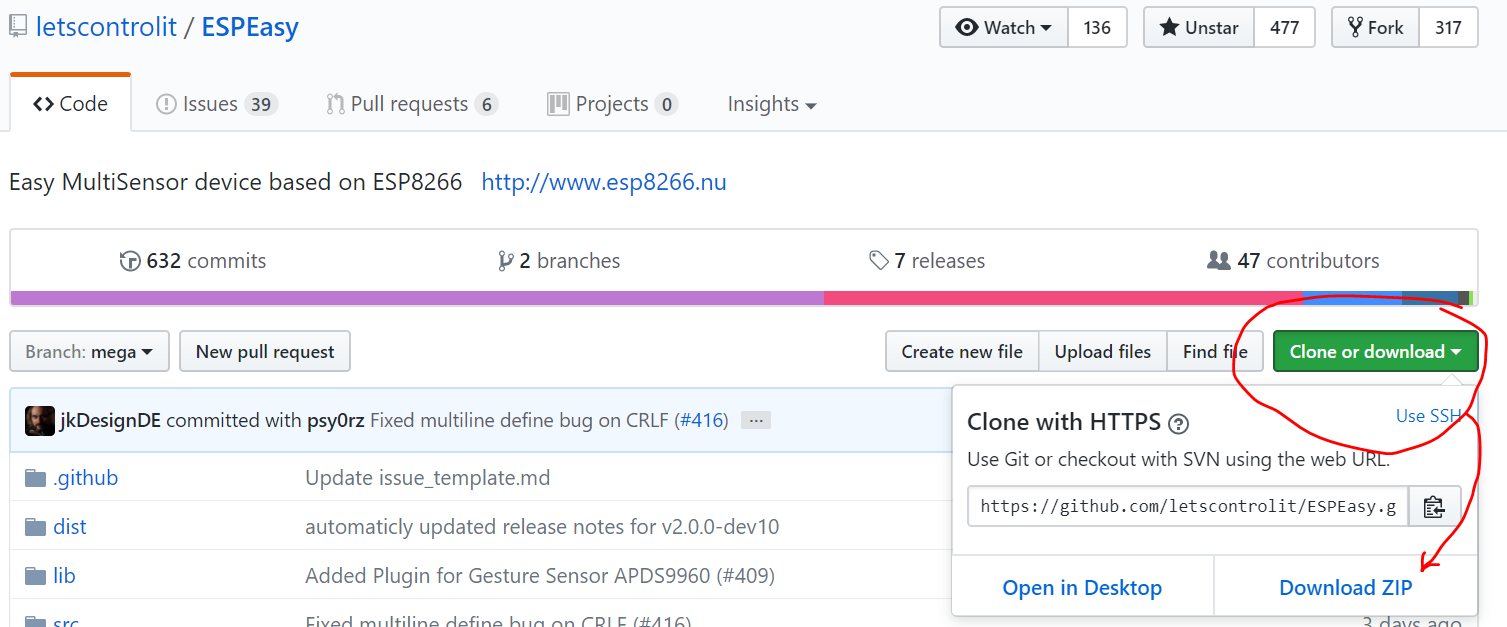This screenshot has height=627, width=1507.
Task: Click the Use SSH link
Action: point(1428,416)
